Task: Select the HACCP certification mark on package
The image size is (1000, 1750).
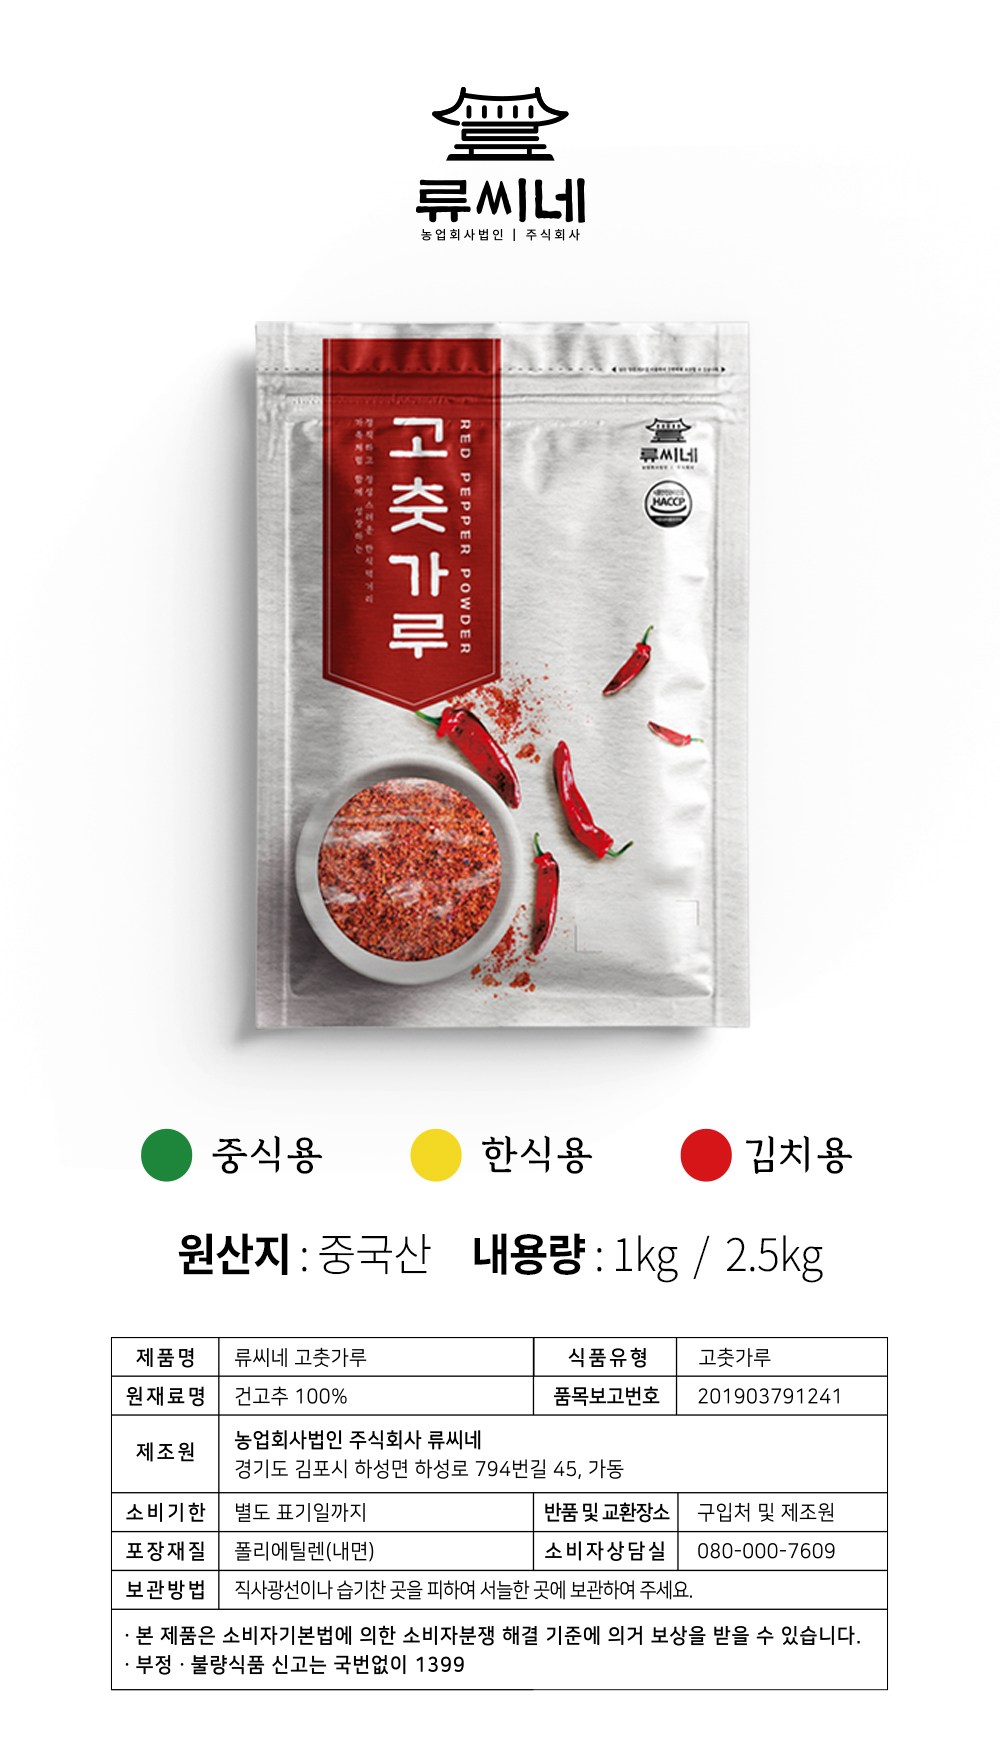Action: click(x=667, y=502)
